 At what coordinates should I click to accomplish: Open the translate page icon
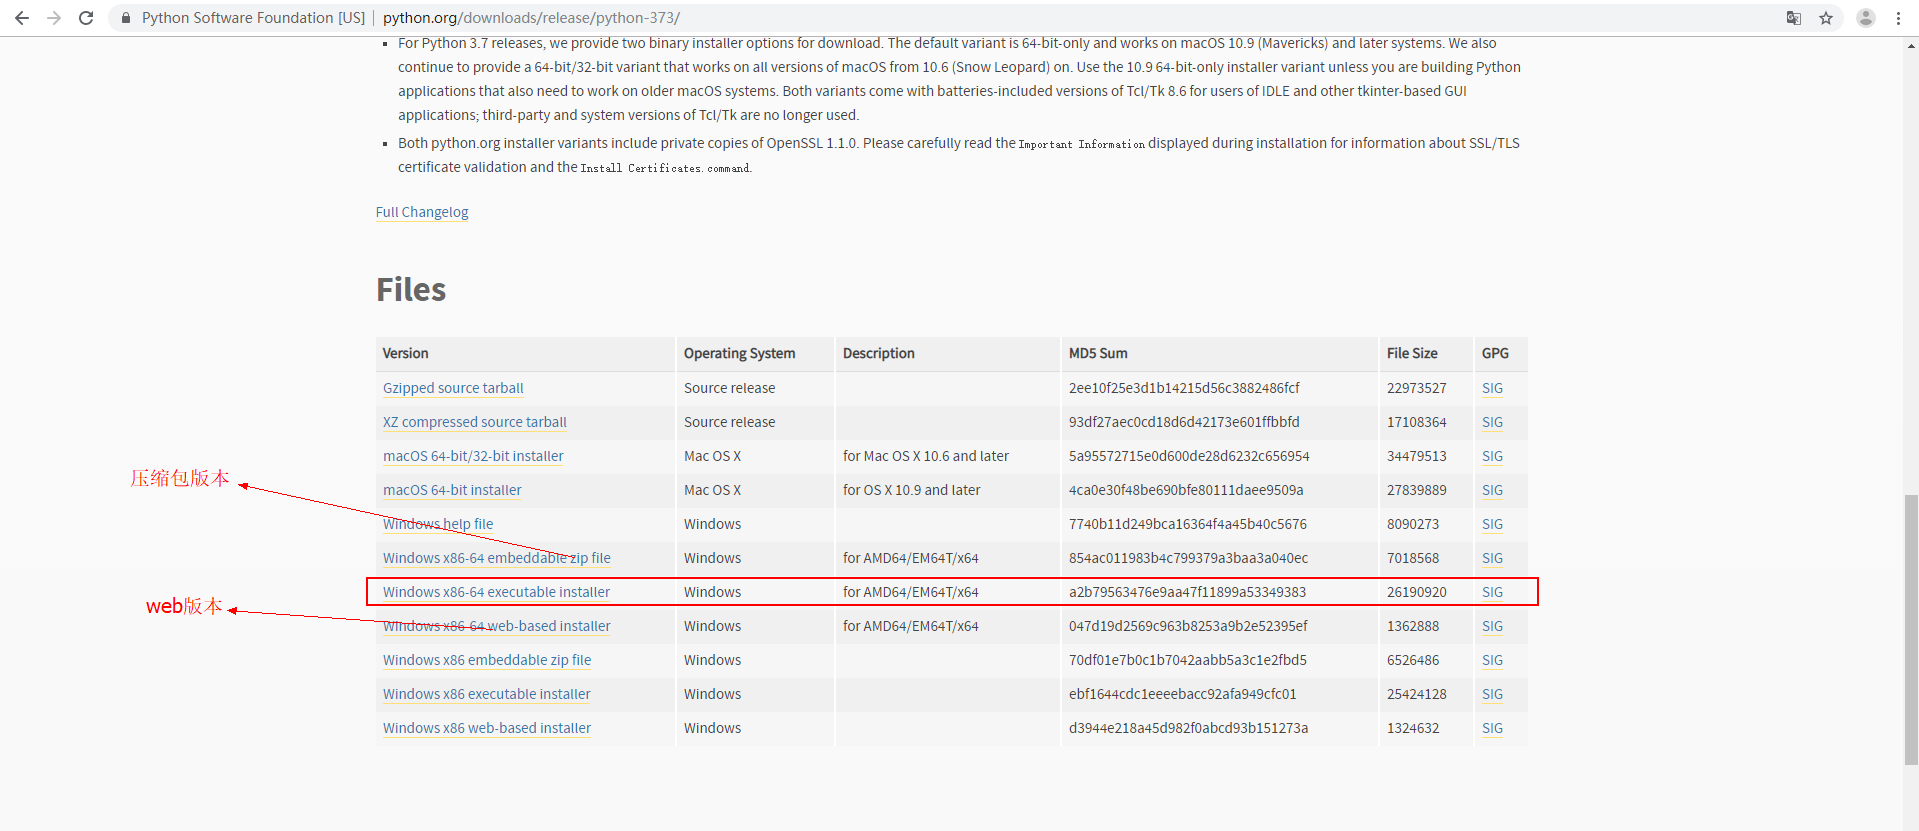point(1794,18)
